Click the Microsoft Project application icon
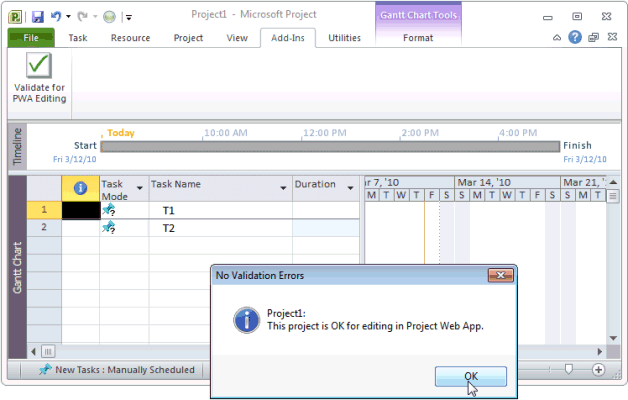Viewport: 628px width, 400px height. (x=15, y=17)
